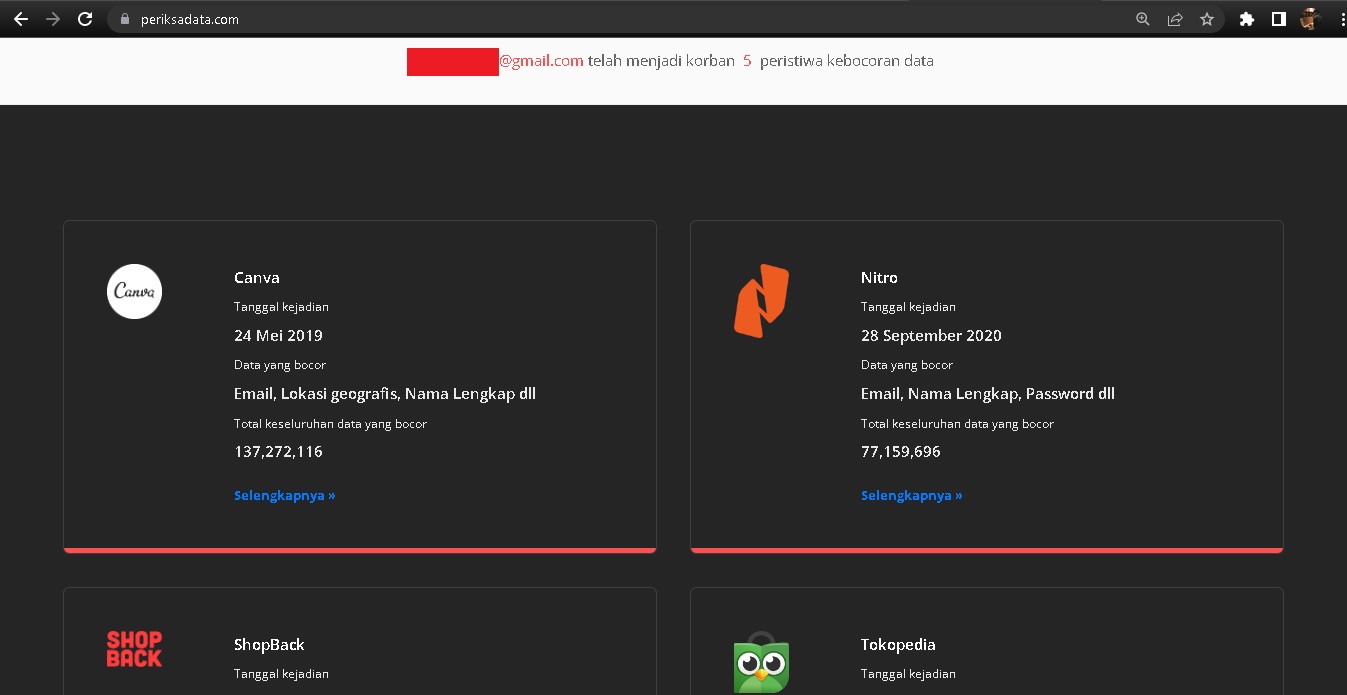Go back to the previous page
This screenshot has height=695, width=1347.
point(21,19)
